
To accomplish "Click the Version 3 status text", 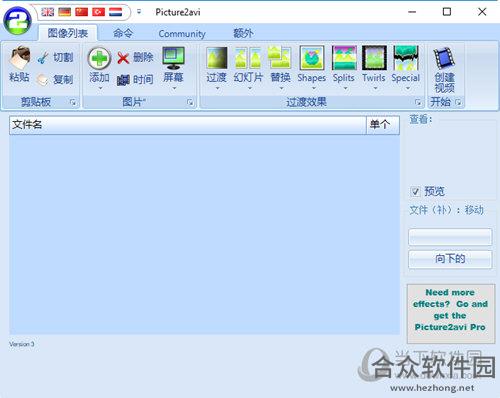I will pos(22,344).
